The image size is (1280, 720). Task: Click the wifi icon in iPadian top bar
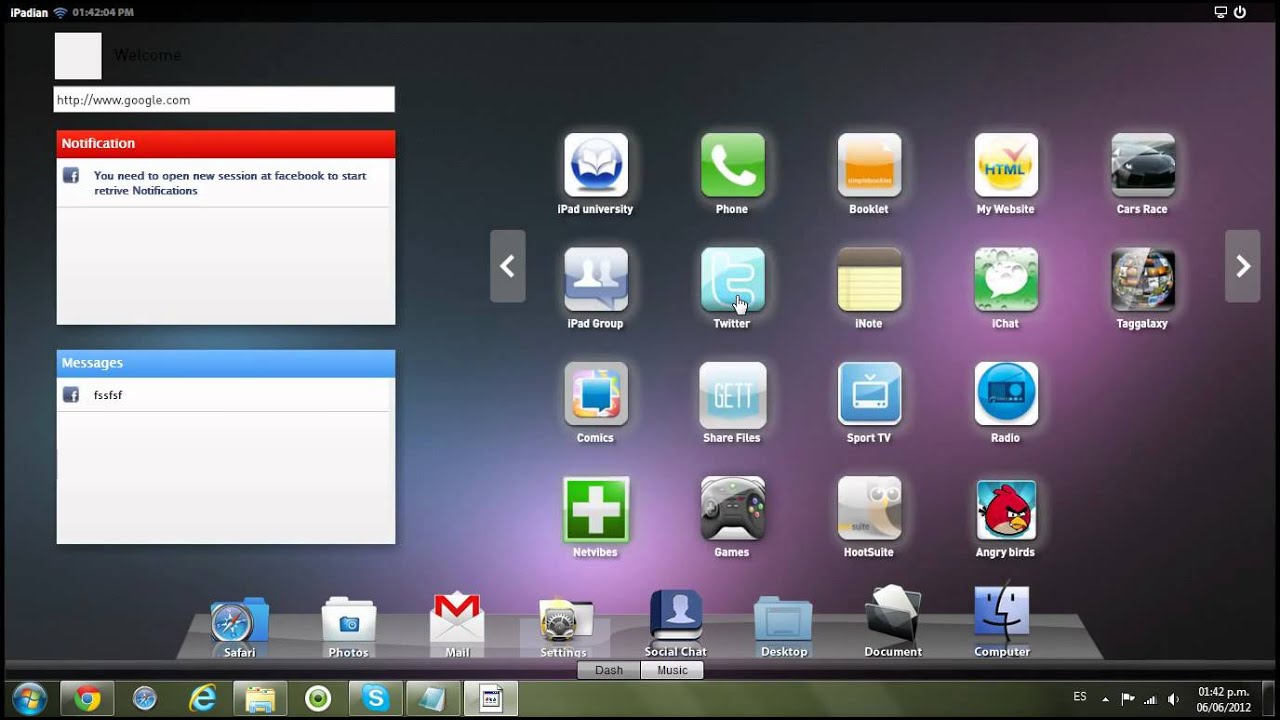click(x=60, y=12)
